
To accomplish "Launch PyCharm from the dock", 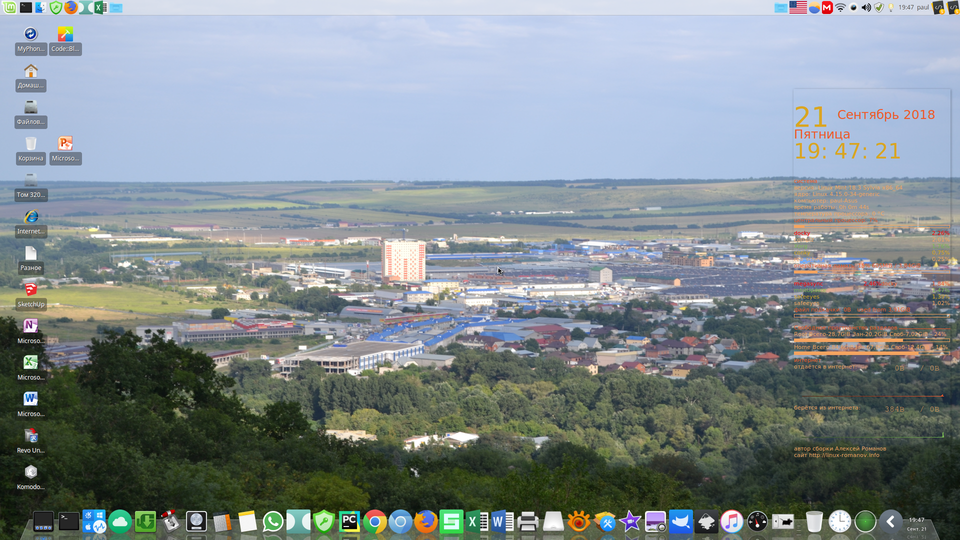I will tap(349, 521).
